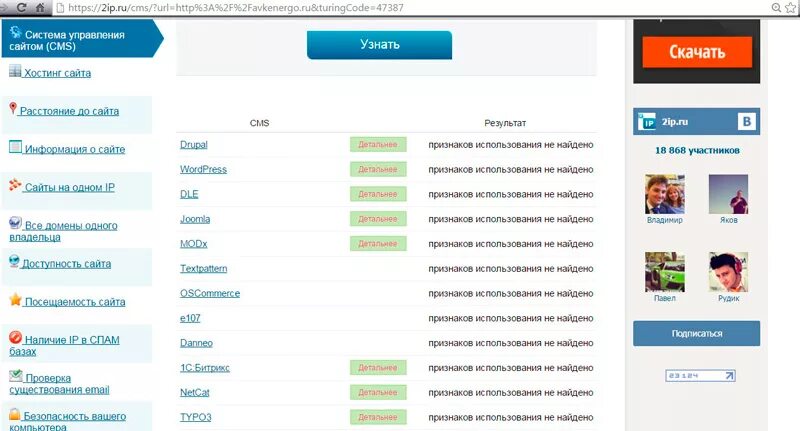The image size is (800, 431).
Task: Click Детальнее button in 1С-Битрикс row
Action: [378, 368]
